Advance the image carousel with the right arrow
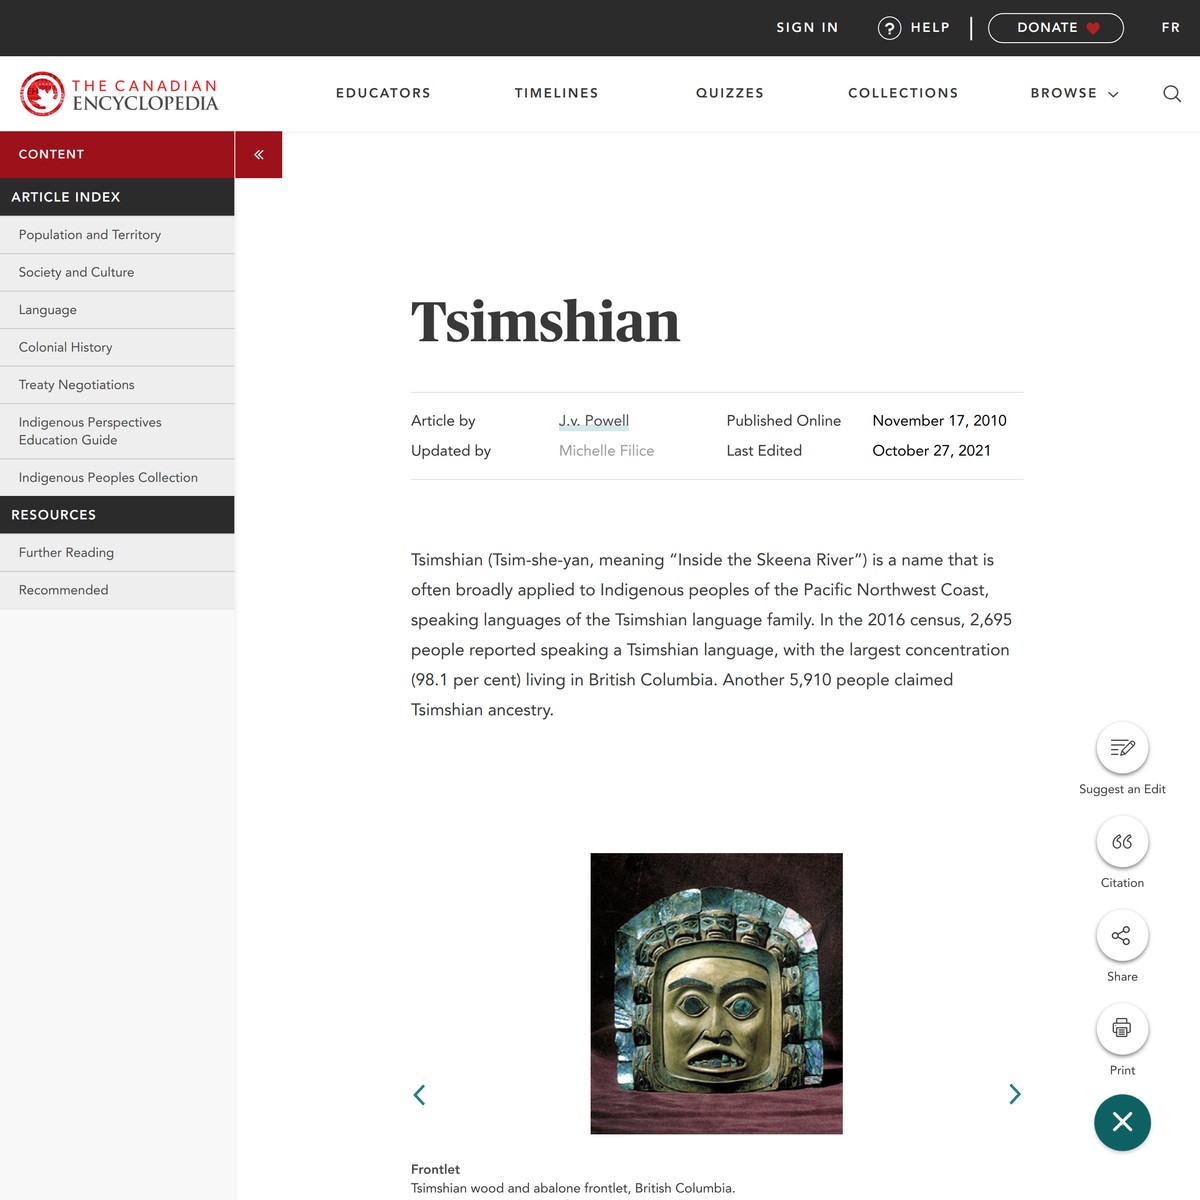This screenshot has height=1200, width=1200. click(x=1014, y=1094)
